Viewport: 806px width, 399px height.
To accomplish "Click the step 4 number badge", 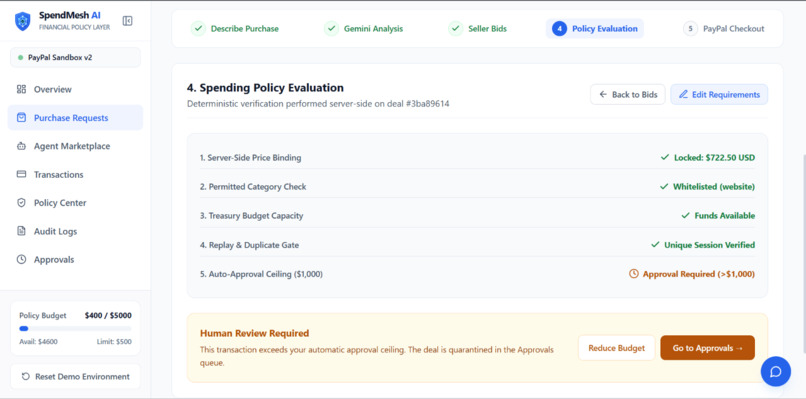I will coord(559,29).
